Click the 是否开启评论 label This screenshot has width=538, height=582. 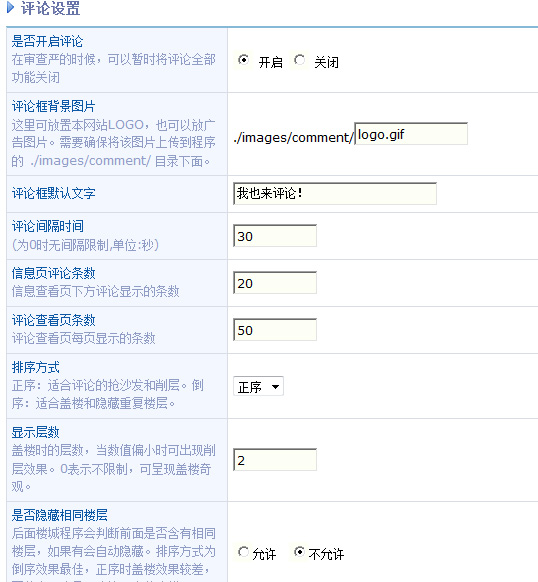[x=47, y=41]
